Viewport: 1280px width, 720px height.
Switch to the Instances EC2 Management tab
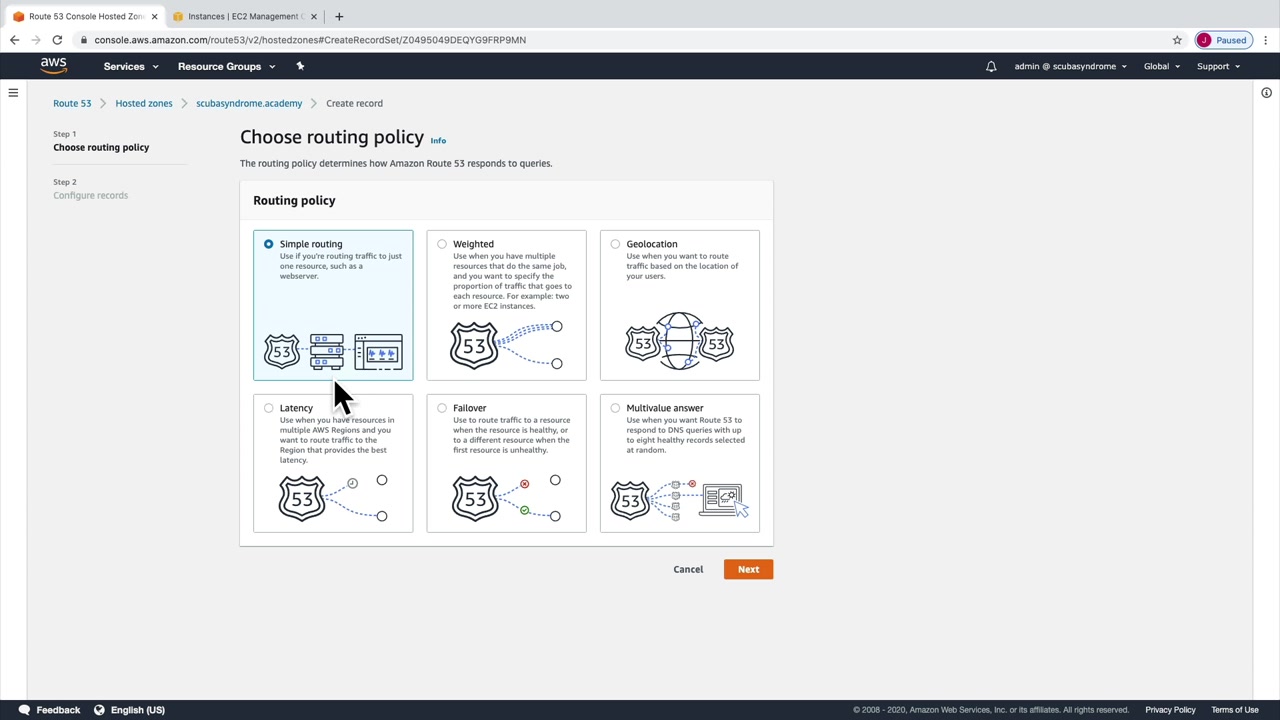point(244,16)
